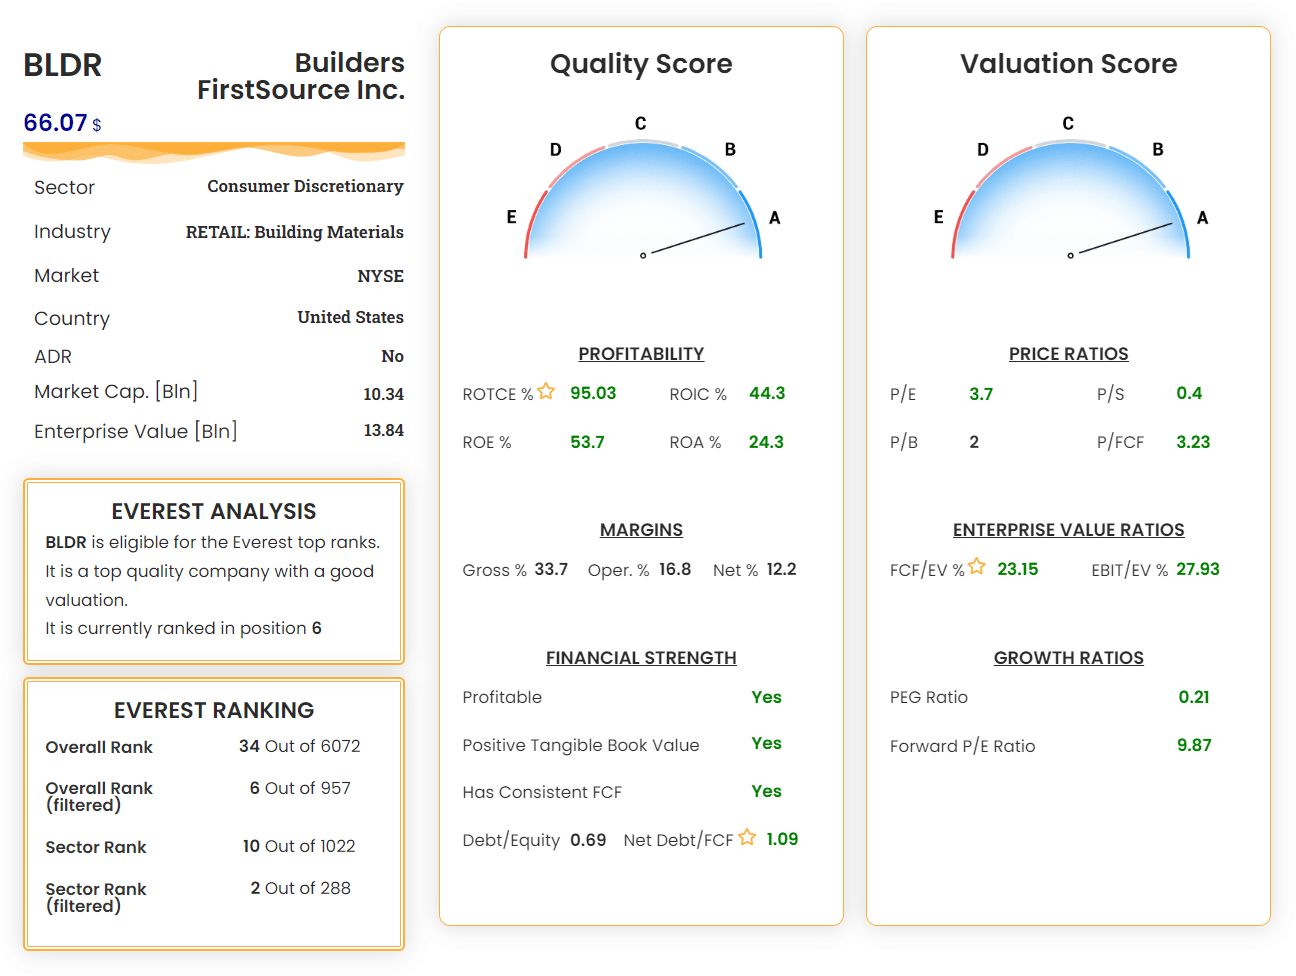Click the PEG Ratio value 0.21
The image size is (1296, 976).
1194,697
